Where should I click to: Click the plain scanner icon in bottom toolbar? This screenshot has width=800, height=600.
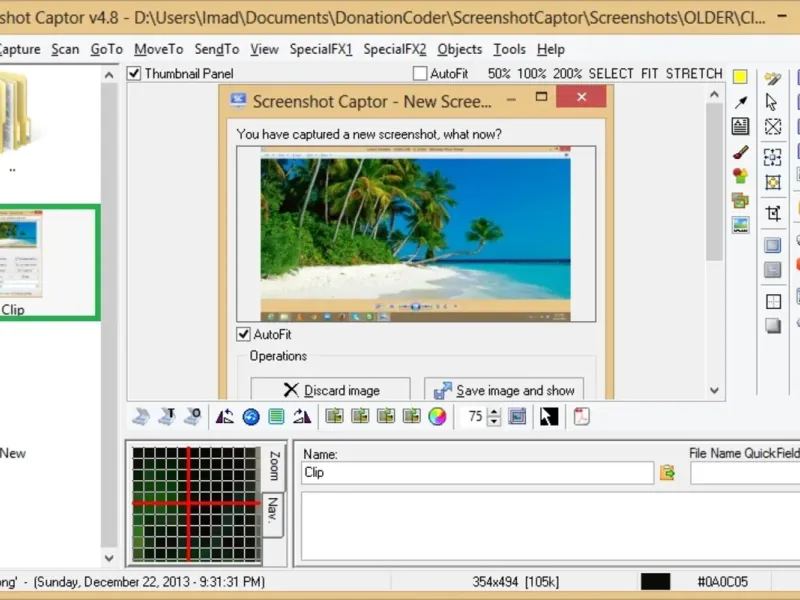point(141,417)
